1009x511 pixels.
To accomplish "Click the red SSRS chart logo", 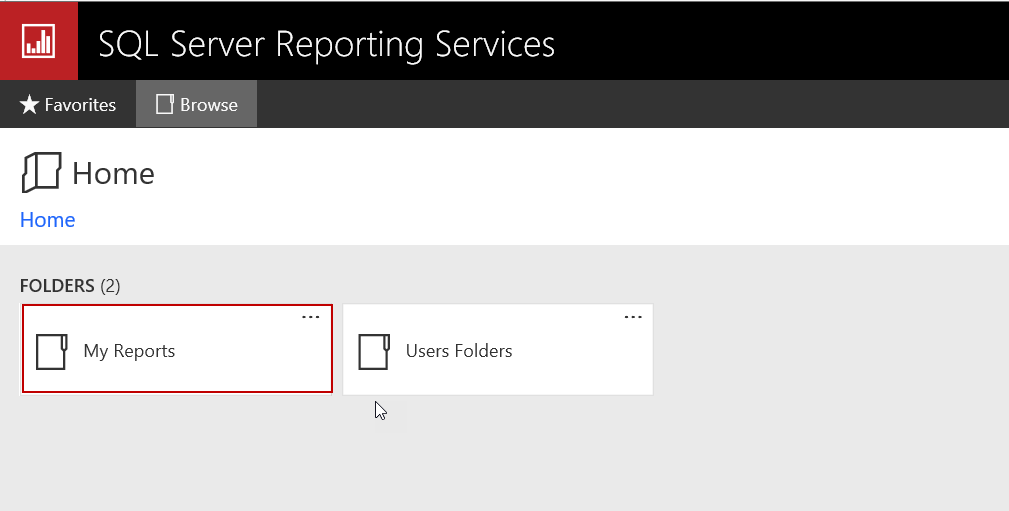I will click(x=39, y=41).
